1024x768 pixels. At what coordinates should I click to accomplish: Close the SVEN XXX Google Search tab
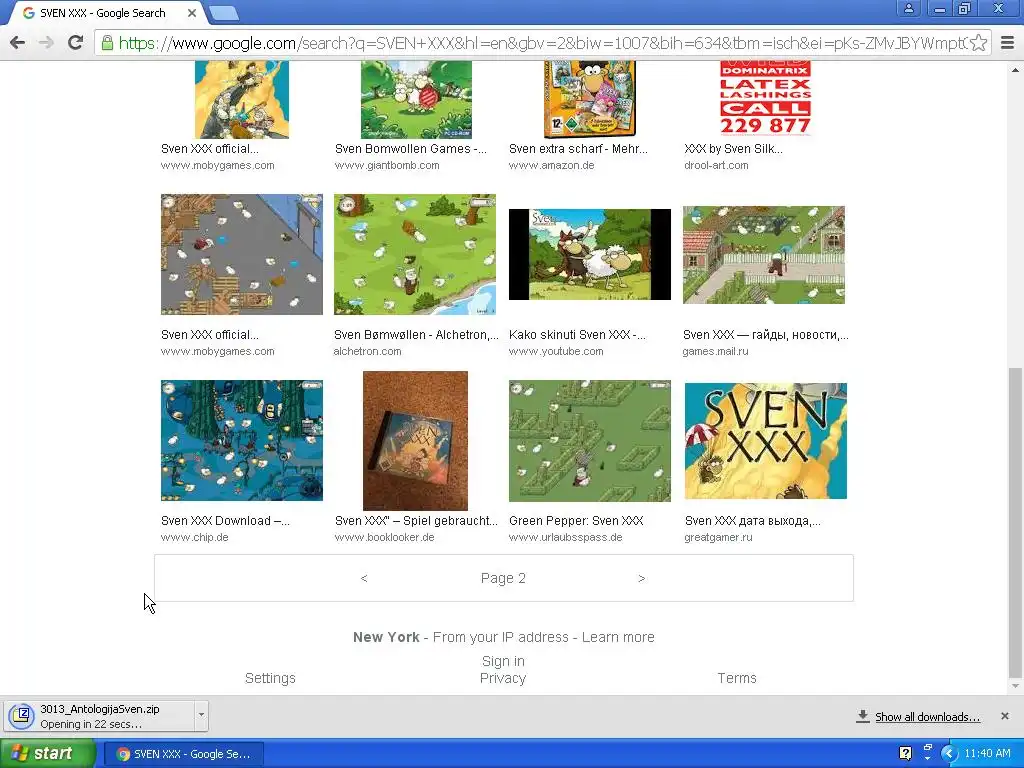pyautogui.click(x=191, y=13)
